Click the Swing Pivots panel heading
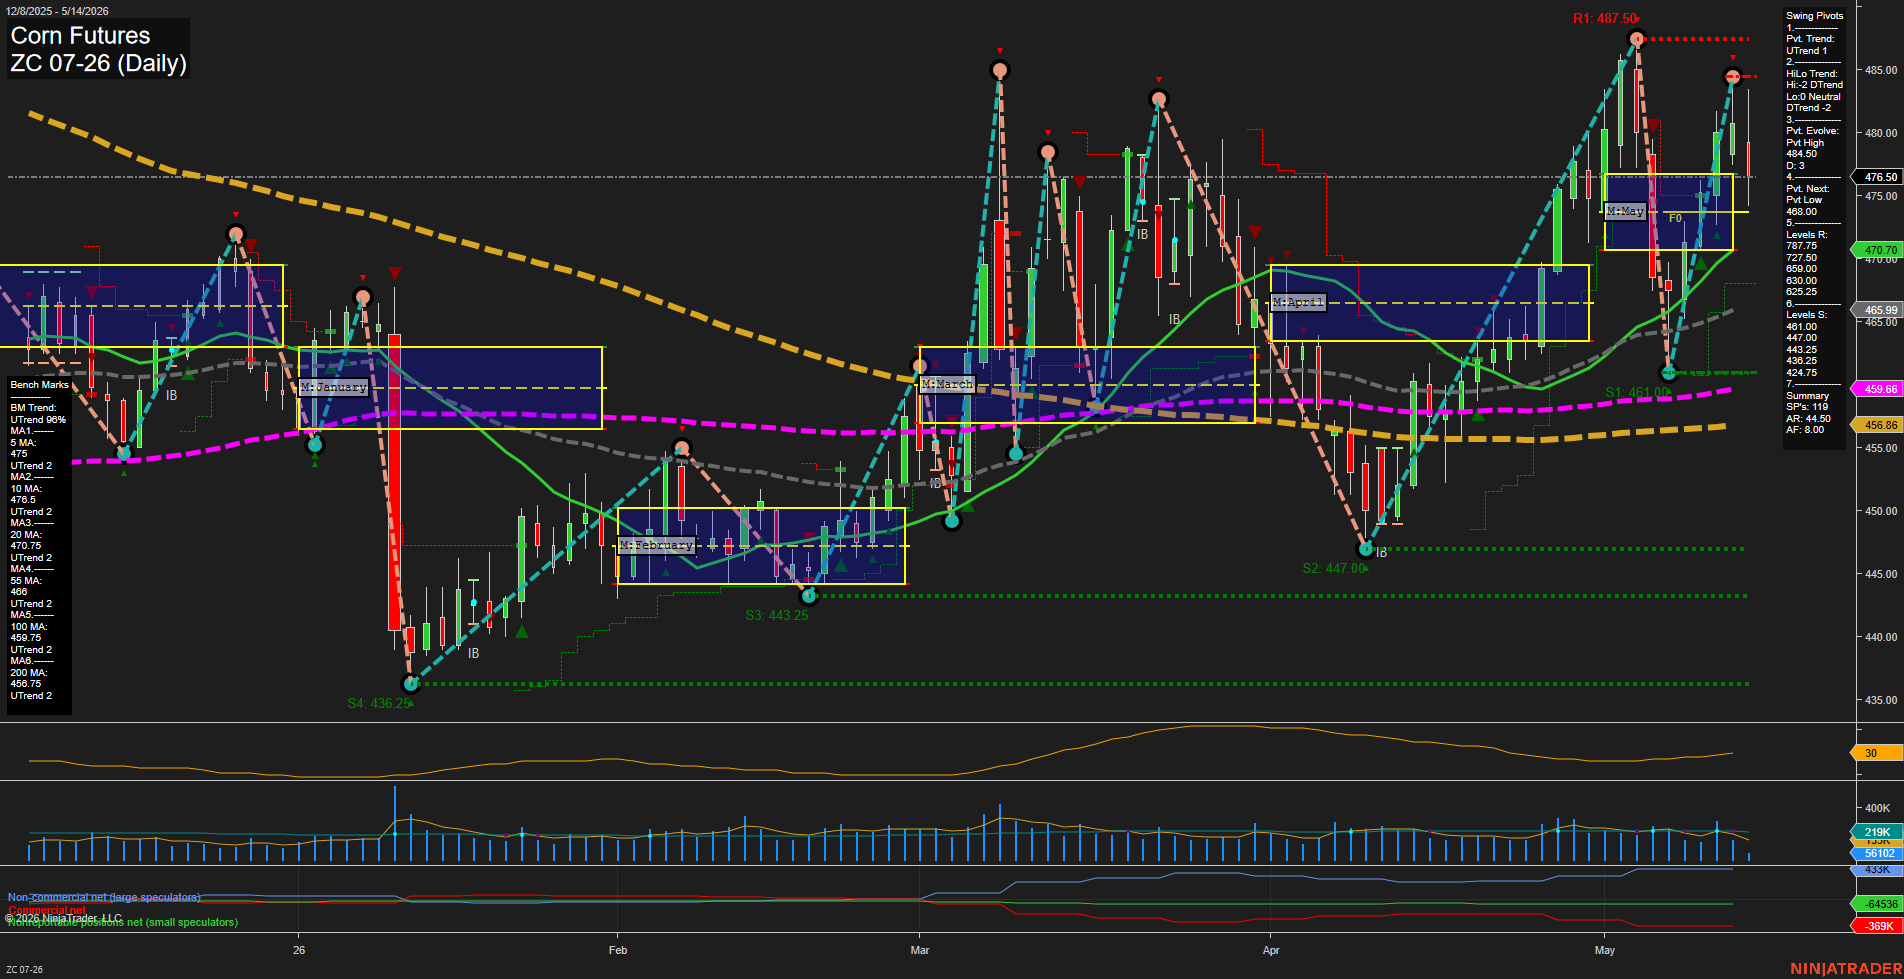 point(1814,16)
